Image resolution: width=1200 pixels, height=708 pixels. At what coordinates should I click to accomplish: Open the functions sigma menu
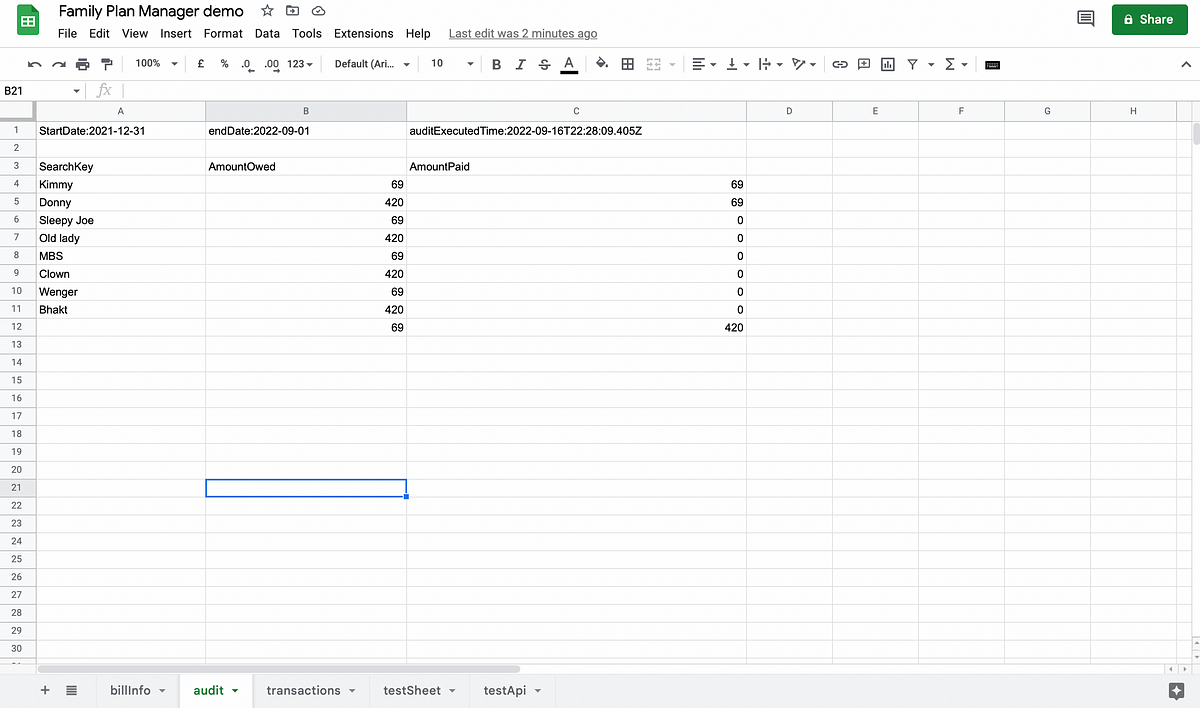[x=956, y=64]
